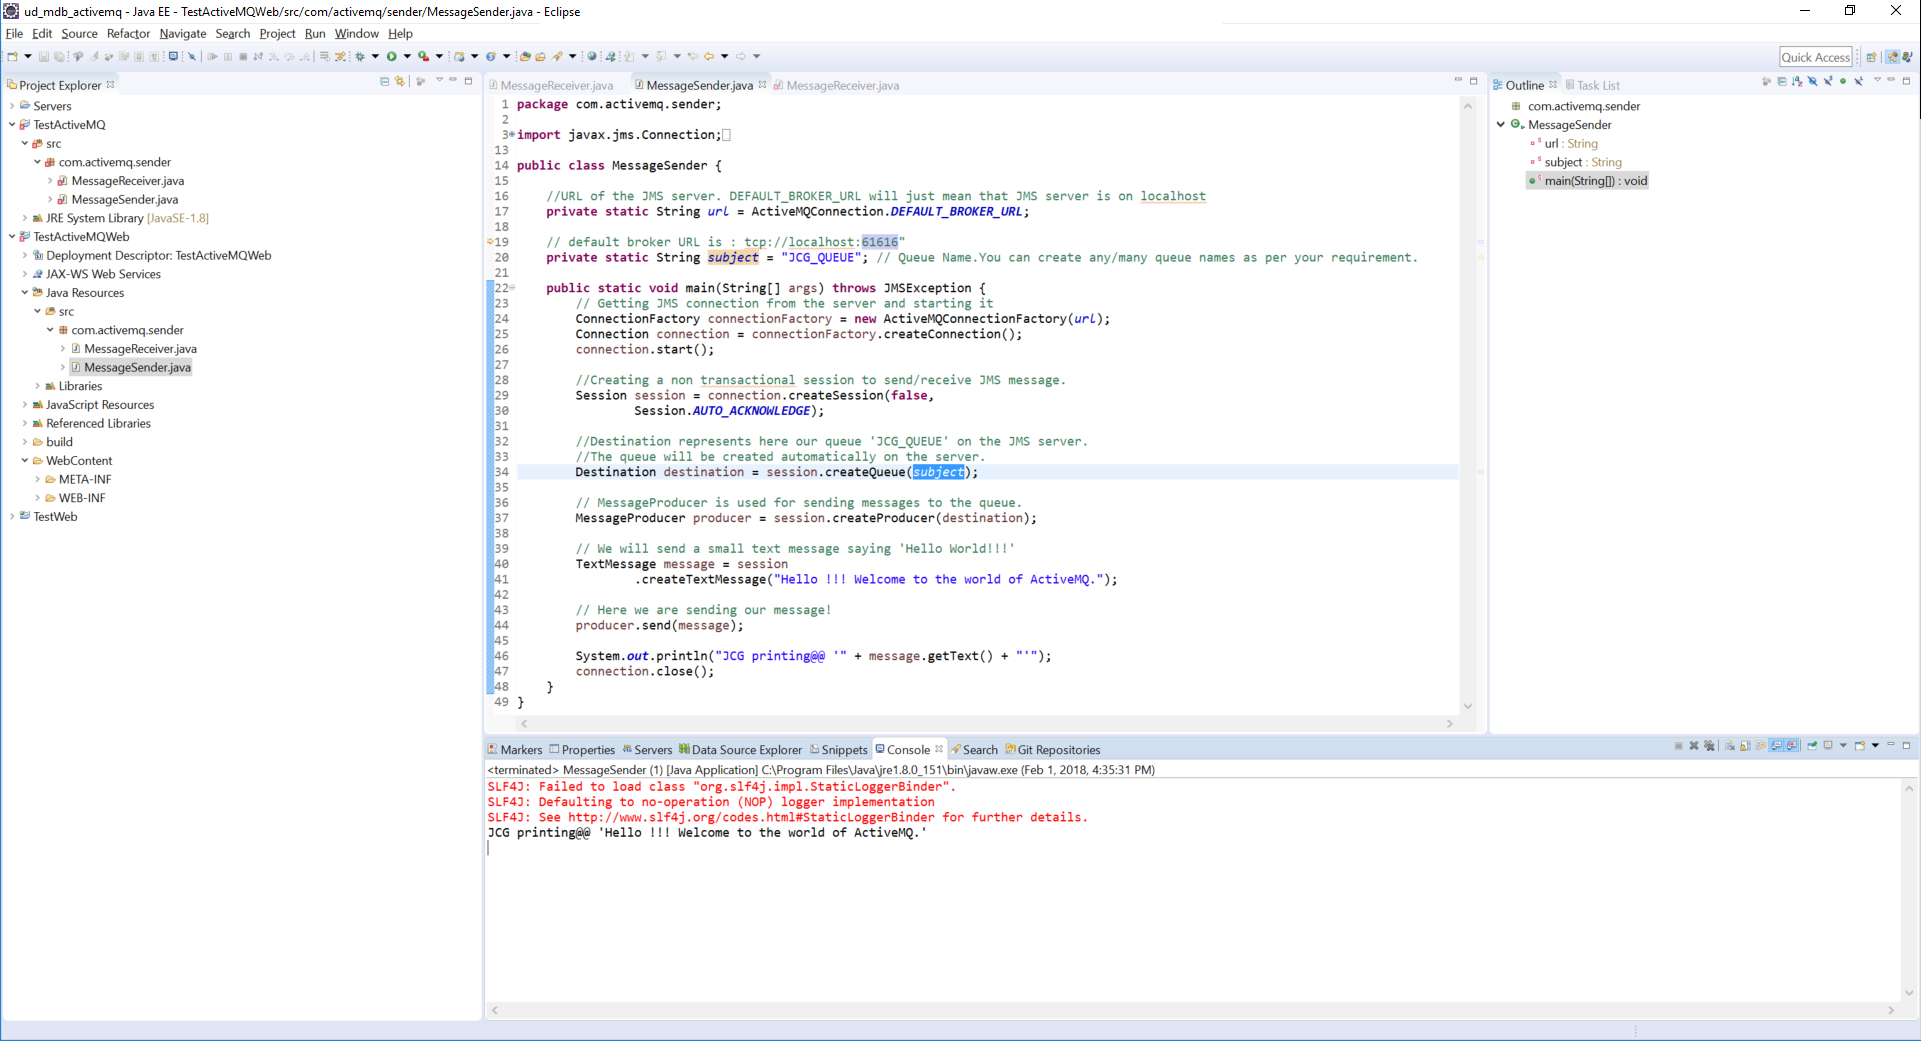1921x1041 pixels.
Task: Click the Save toolbar icon
Action: [45, 57]
